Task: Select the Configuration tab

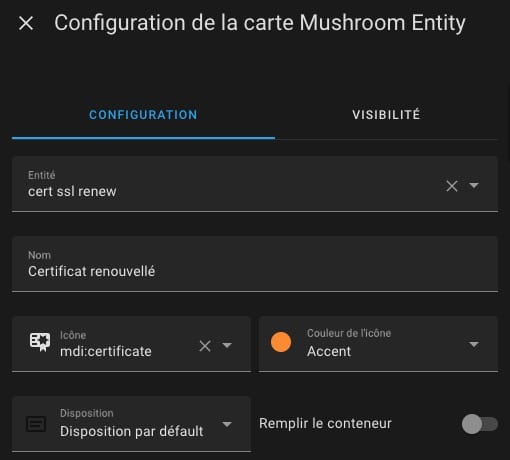Action: (x=143, y=115)
